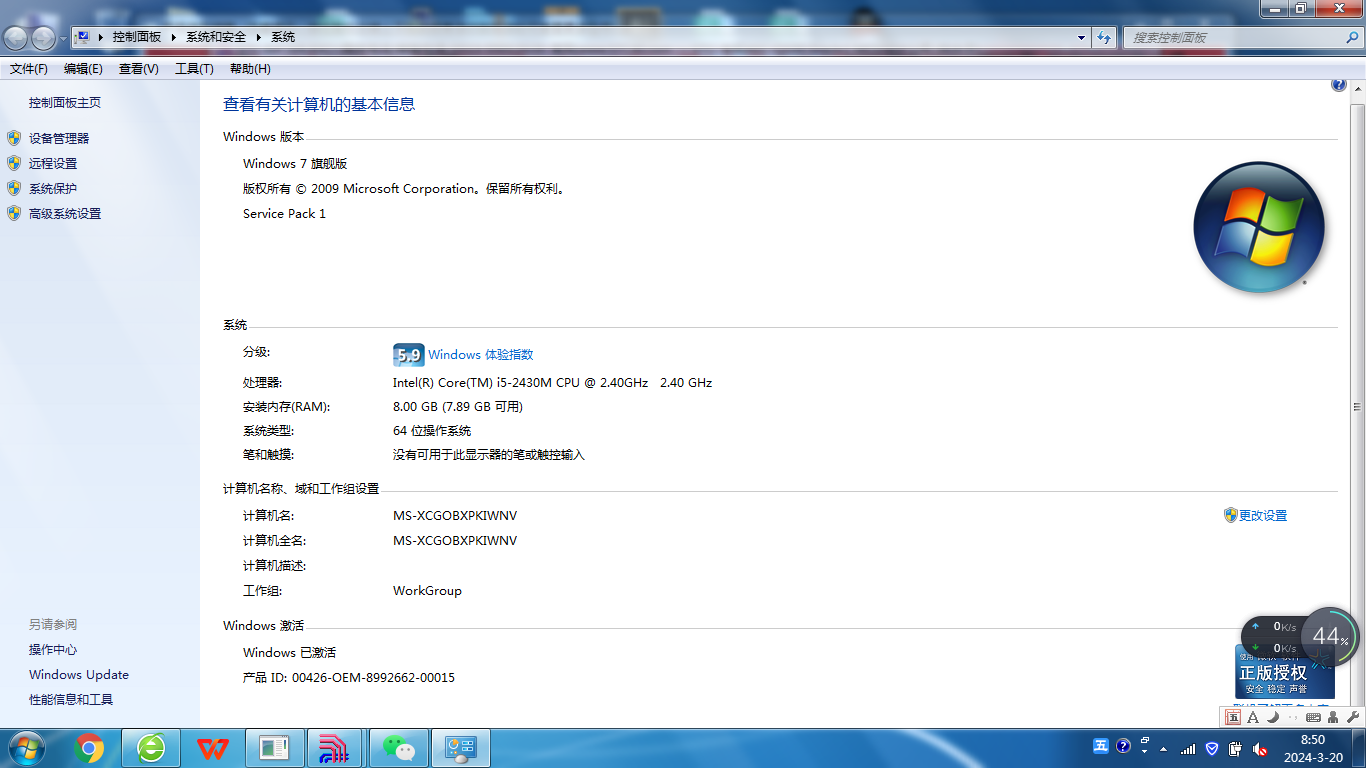Open 高级系统设置
Image resolution: width=1366 pixels, height=768 pixels.
click(65, 214)
